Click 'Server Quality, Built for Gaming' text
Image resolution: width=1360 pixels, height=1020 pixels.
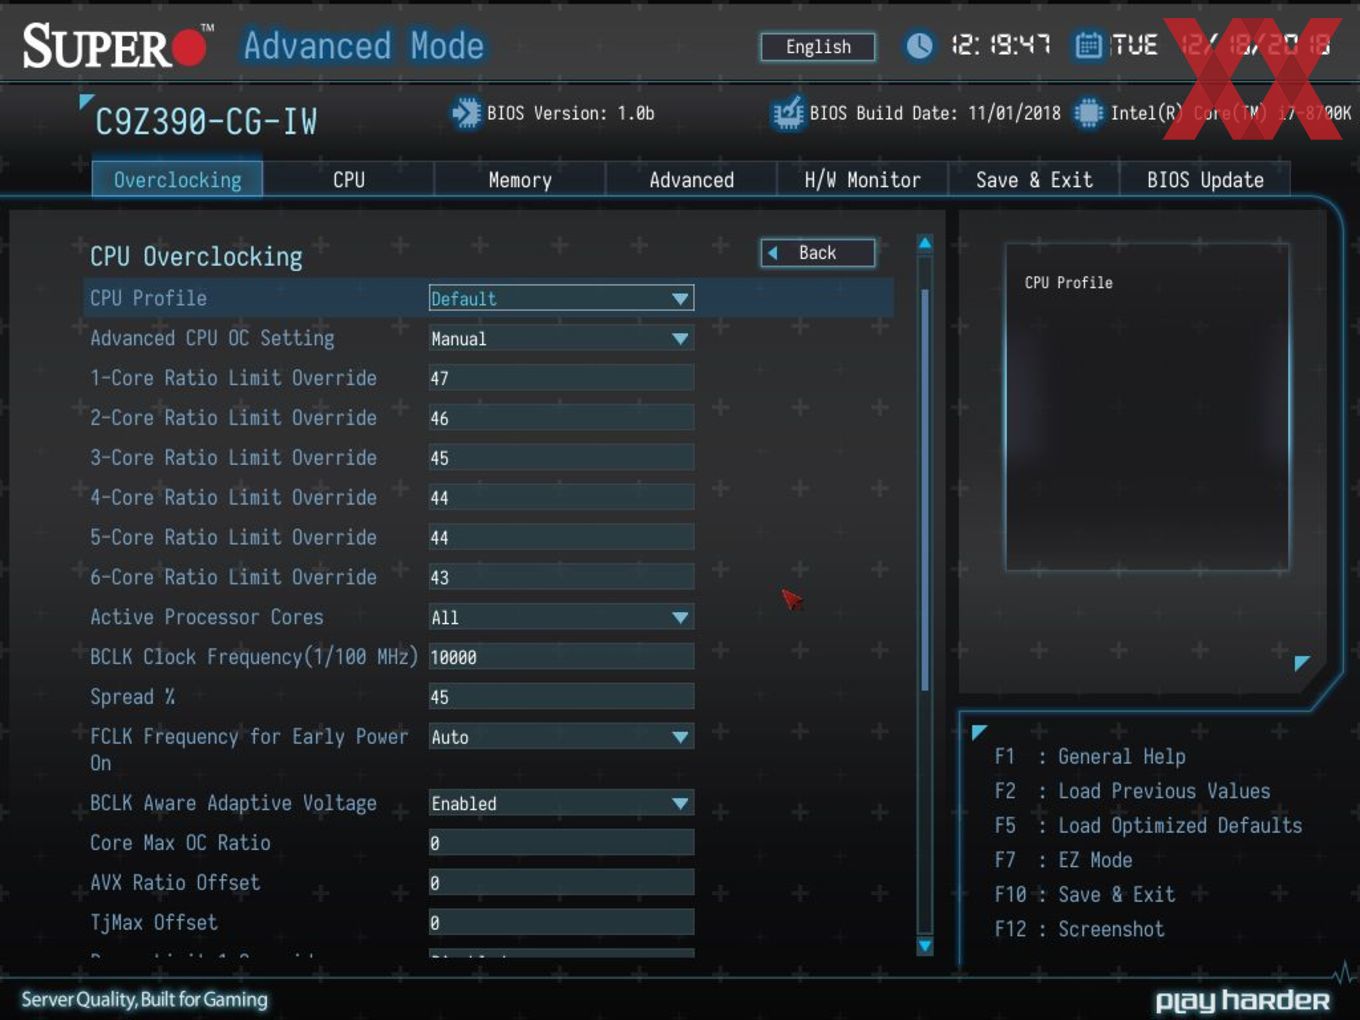pos(145,999)
